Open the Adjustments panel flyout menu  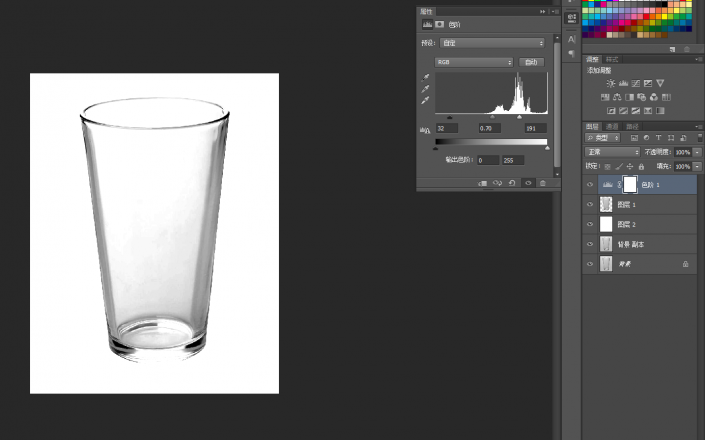[698, 59]
